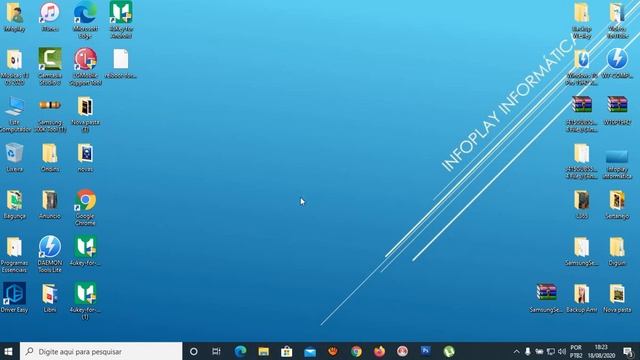Launch Google Chrome from the taskbar

pyautogui.click(x=356, y=351)
